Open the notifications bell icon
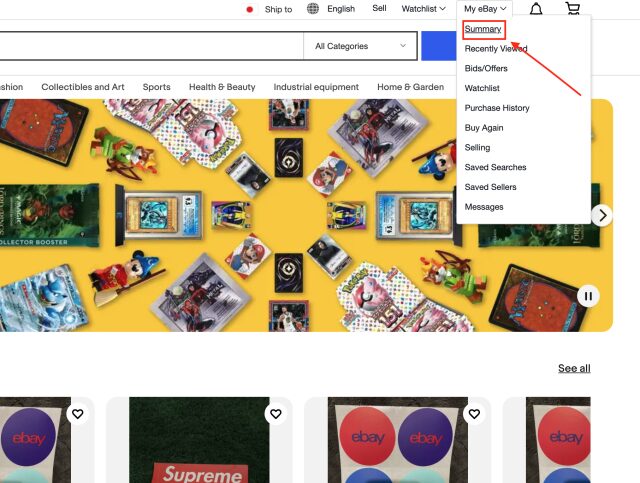Screen dimensions: 640x483 point(536,9)
